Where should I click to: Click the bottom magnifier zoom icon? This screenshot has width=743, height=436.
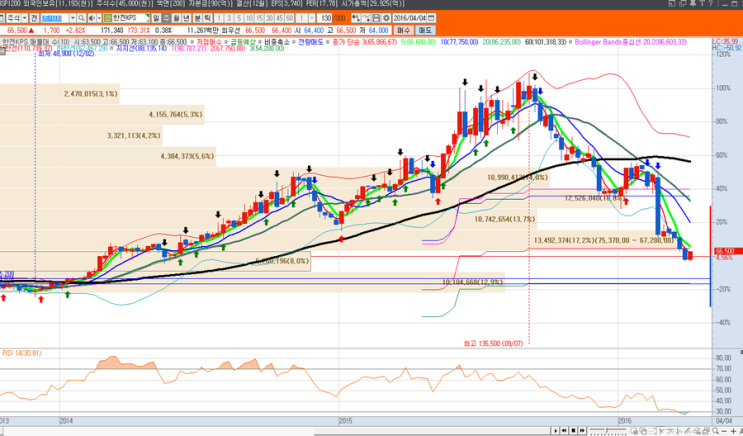pyautogui.click(x=716, y=430)
